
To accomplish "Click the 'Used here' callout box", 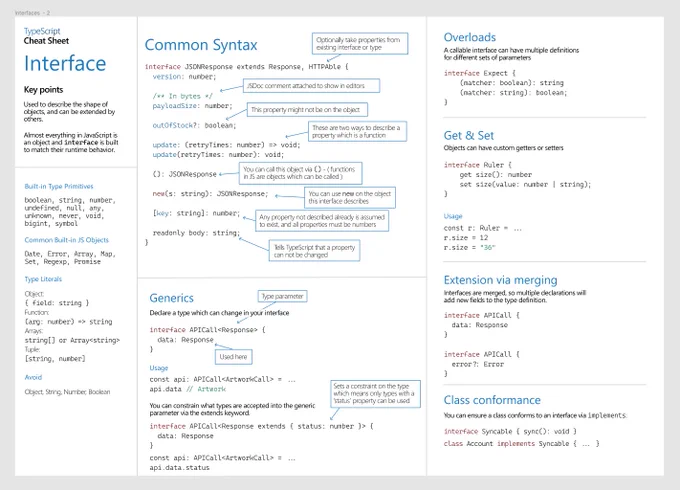I will [233, 357].
